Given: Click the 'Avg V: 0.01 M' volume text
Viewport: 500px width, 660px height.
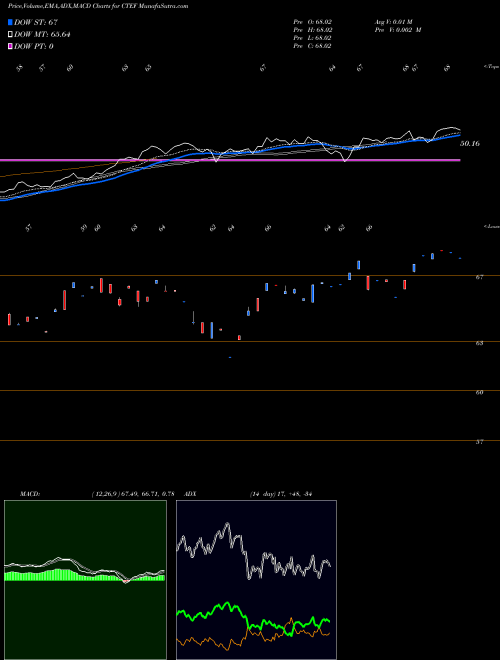Looking at the screenshot, I should tap(394, 22).
